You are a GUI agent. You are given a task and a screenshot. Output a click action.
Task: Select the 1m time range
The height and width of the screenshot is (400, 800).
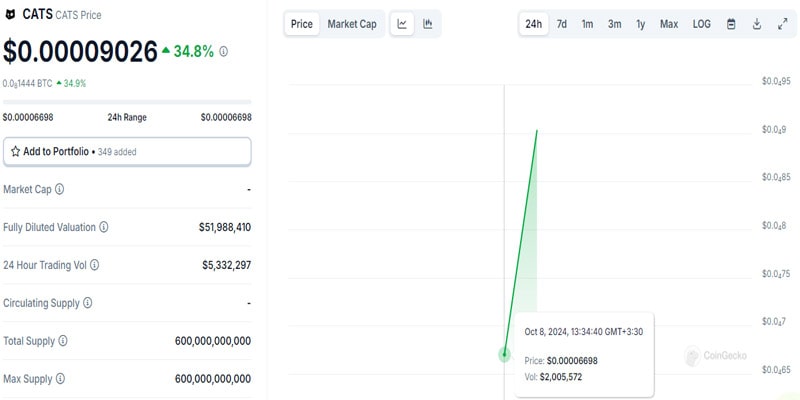(x=588, y=24)
